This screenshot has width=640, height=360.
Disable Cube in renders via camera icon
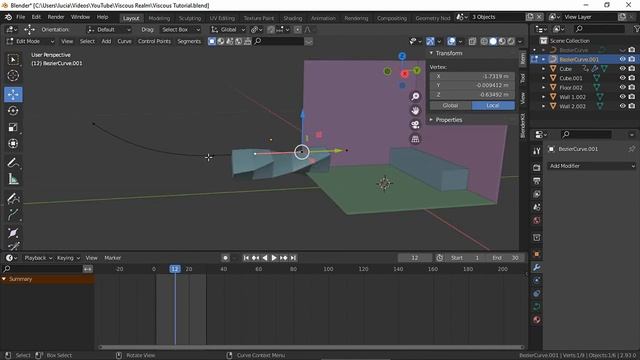[632, 69]
